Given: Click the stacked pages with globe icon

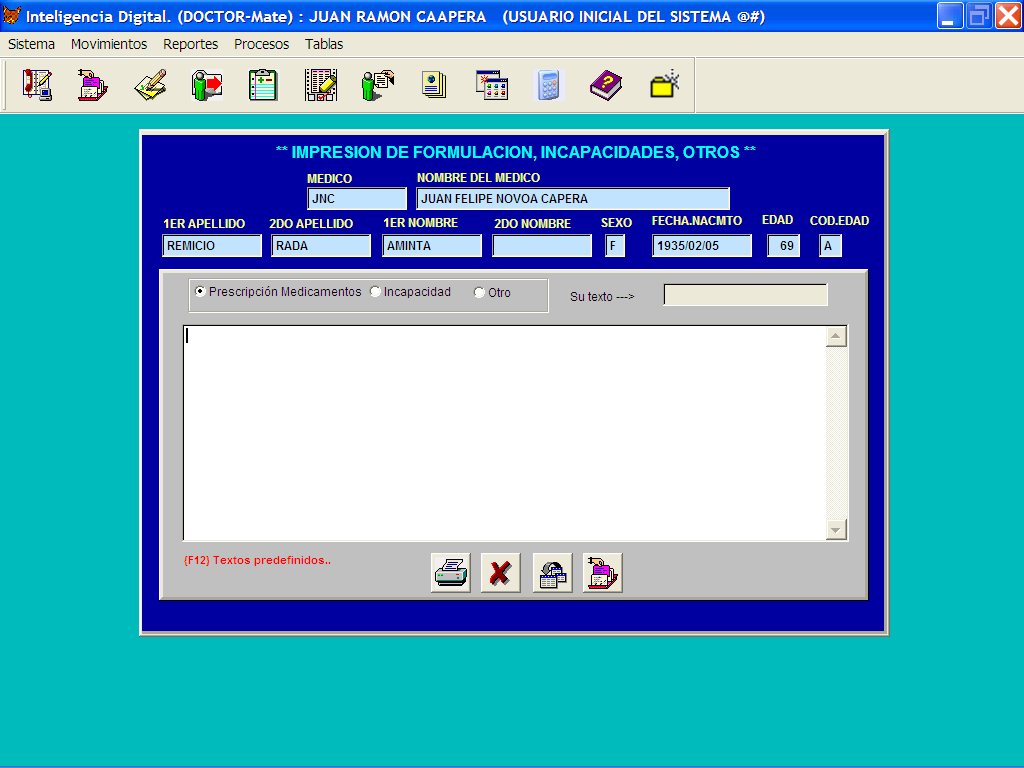Looking at the screenshot, I should click(434, 85).
